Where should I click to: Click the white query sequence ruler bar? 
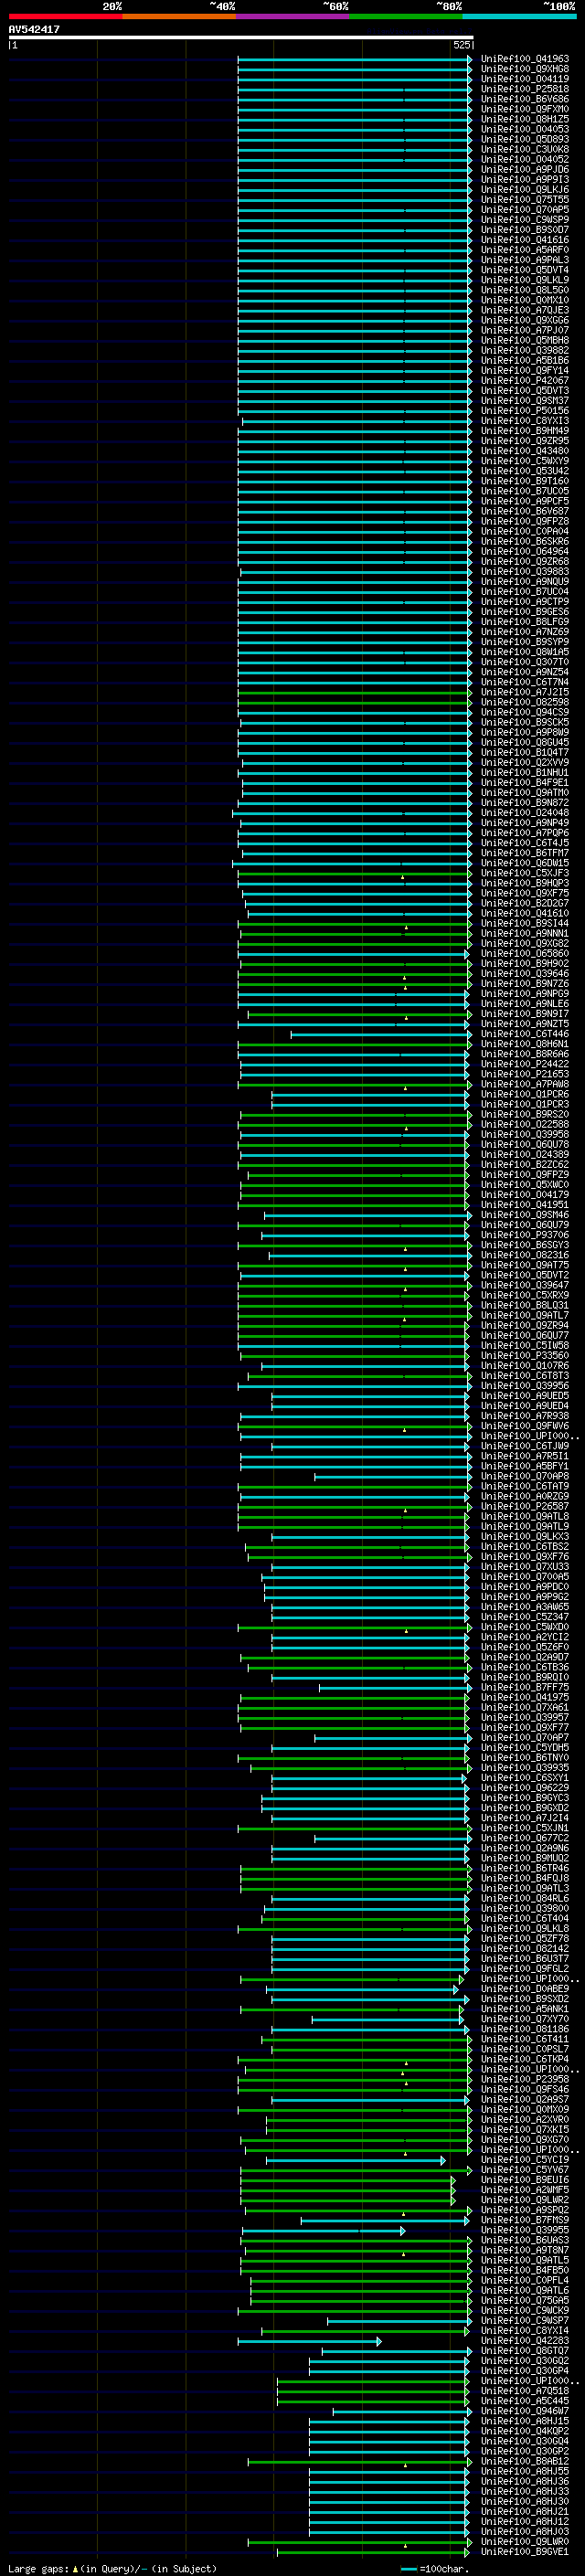point(241,37)
